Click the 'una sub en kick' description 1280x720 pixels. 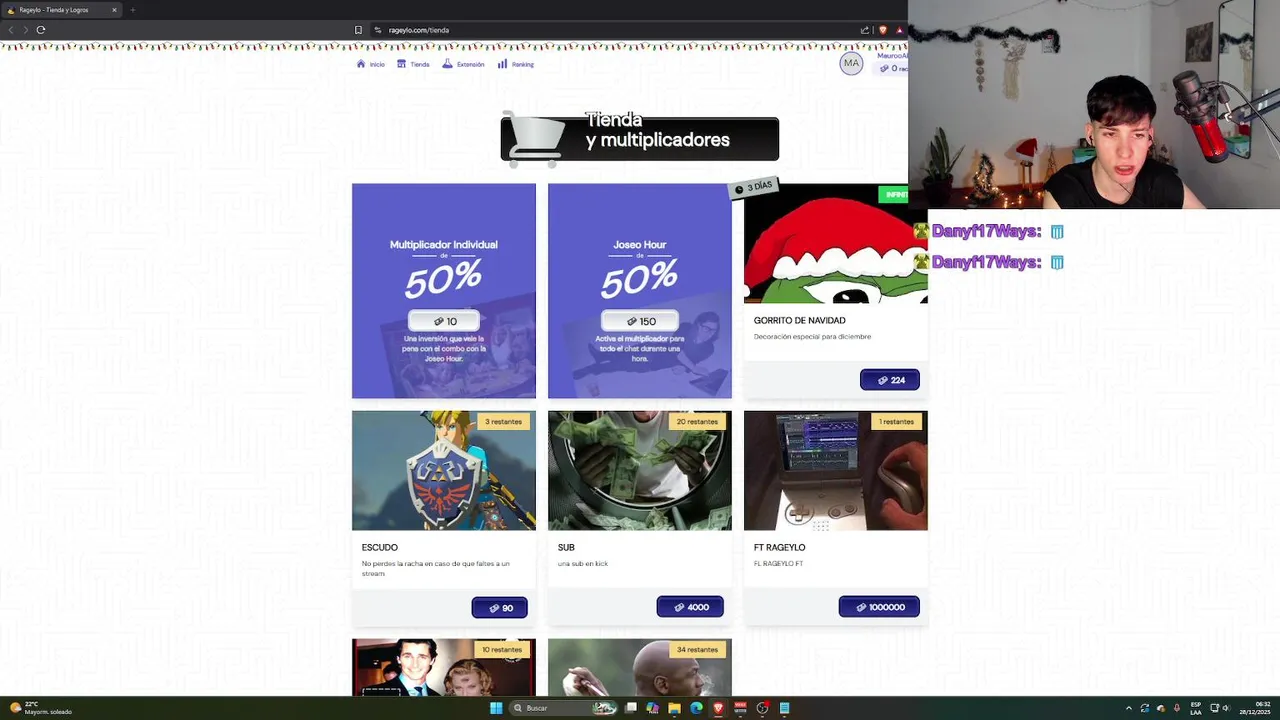tap(583, 564)
